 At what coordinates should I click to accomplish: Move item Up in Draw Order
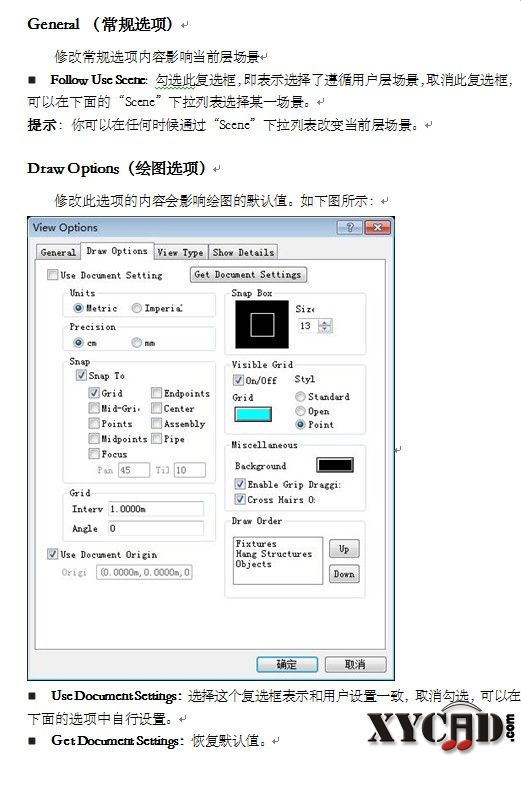coord(344,549)
